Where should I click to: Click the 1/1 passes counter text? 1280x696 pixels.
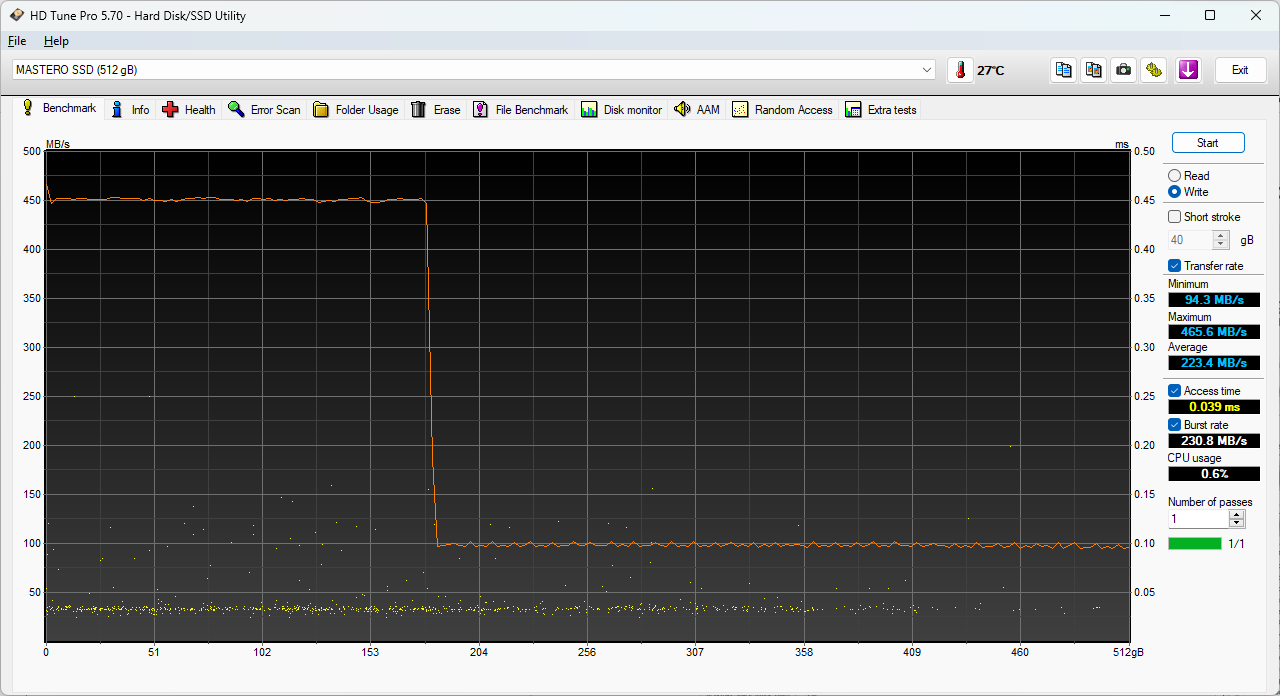(x=1236, y=544)
